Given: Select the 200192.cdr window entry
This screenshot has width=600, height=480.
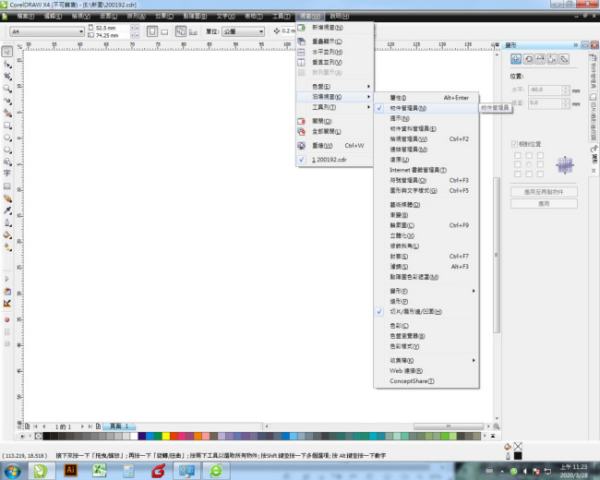Looking at the screenshot, I should point(335,160).
